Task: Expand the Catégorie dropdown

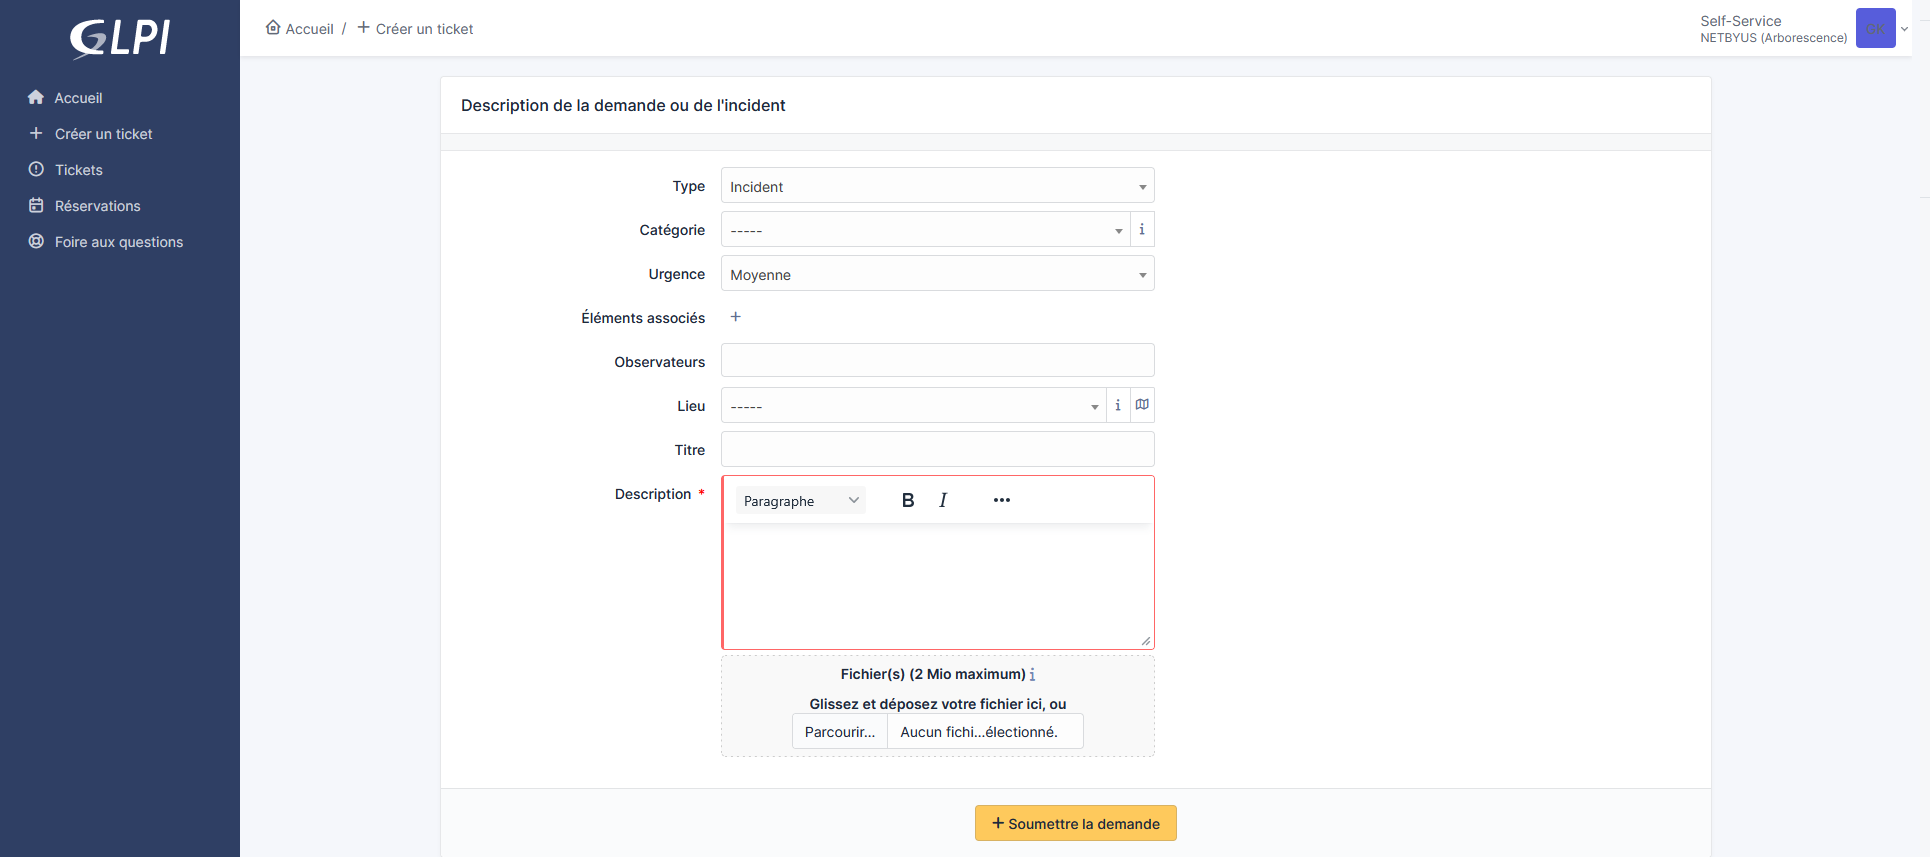Action: point(925,230)
